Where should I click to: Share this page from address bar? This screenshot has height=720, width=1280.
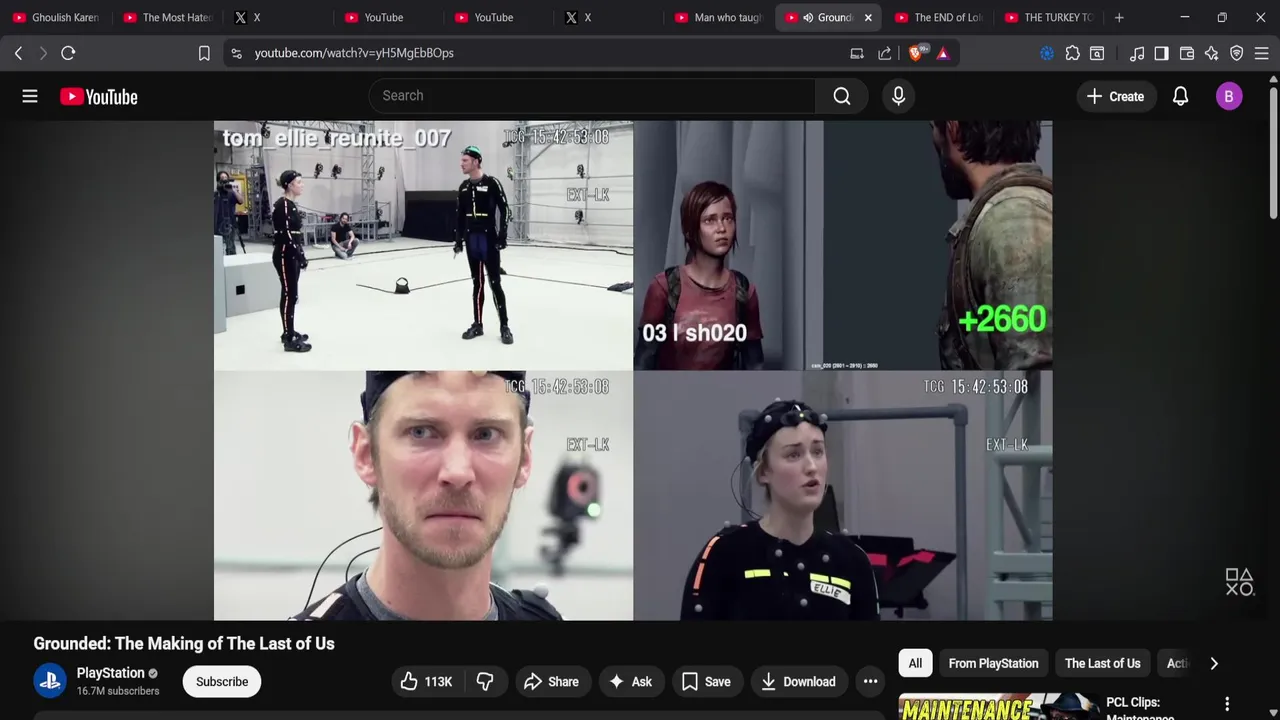pyautogui.click(x=885, y=53)
